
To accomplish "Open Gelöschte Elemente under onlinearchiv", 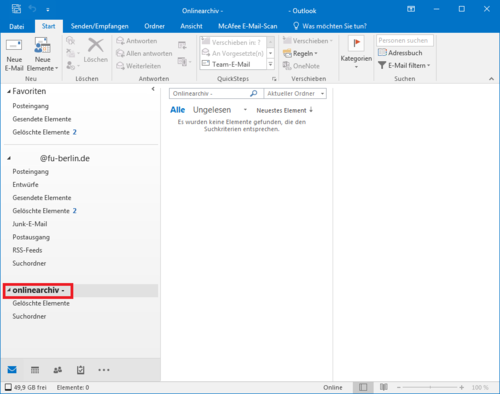I will pyautogui.click(x=41, y=303).
